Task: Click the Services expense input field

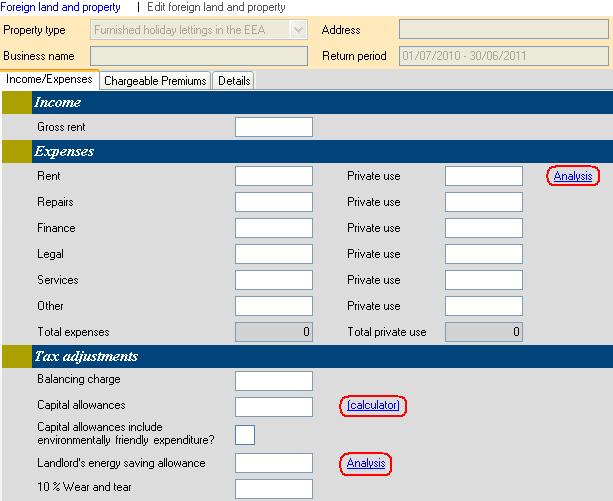Action: (274, 280)
